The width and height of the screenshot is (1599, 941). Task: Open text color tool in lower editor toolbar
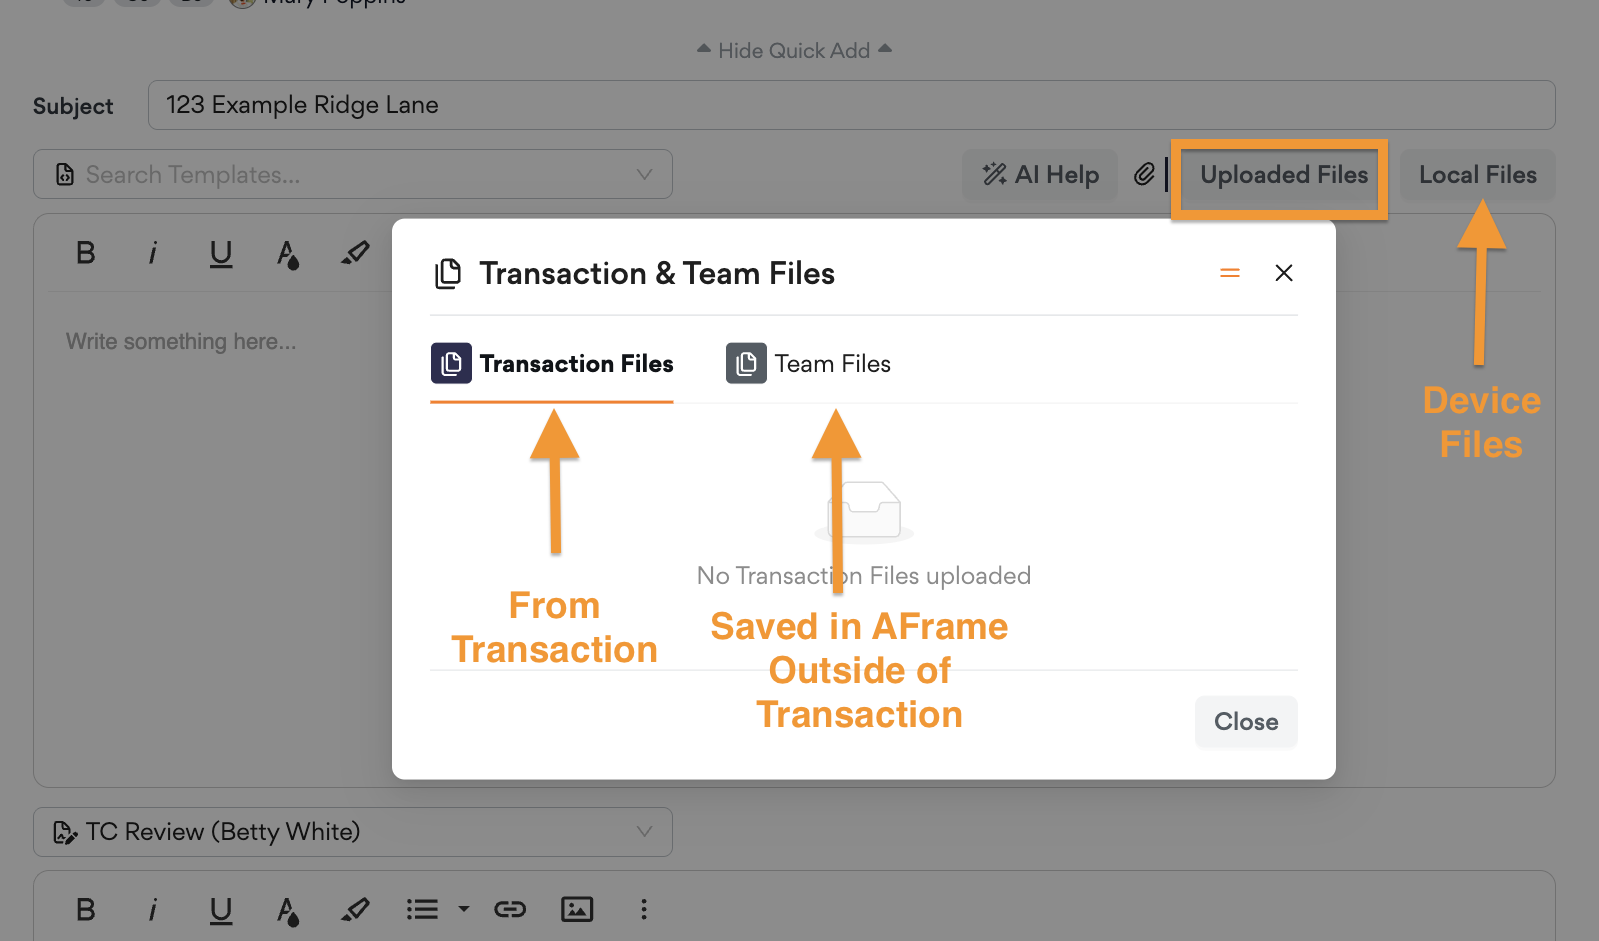(x=288, y=910)
